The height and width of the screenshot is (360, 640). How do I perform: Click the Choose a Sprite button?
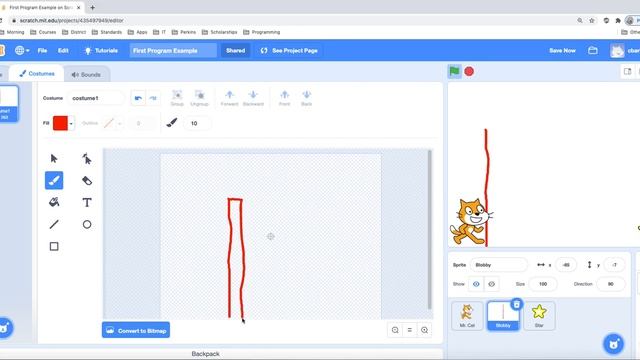613,344
